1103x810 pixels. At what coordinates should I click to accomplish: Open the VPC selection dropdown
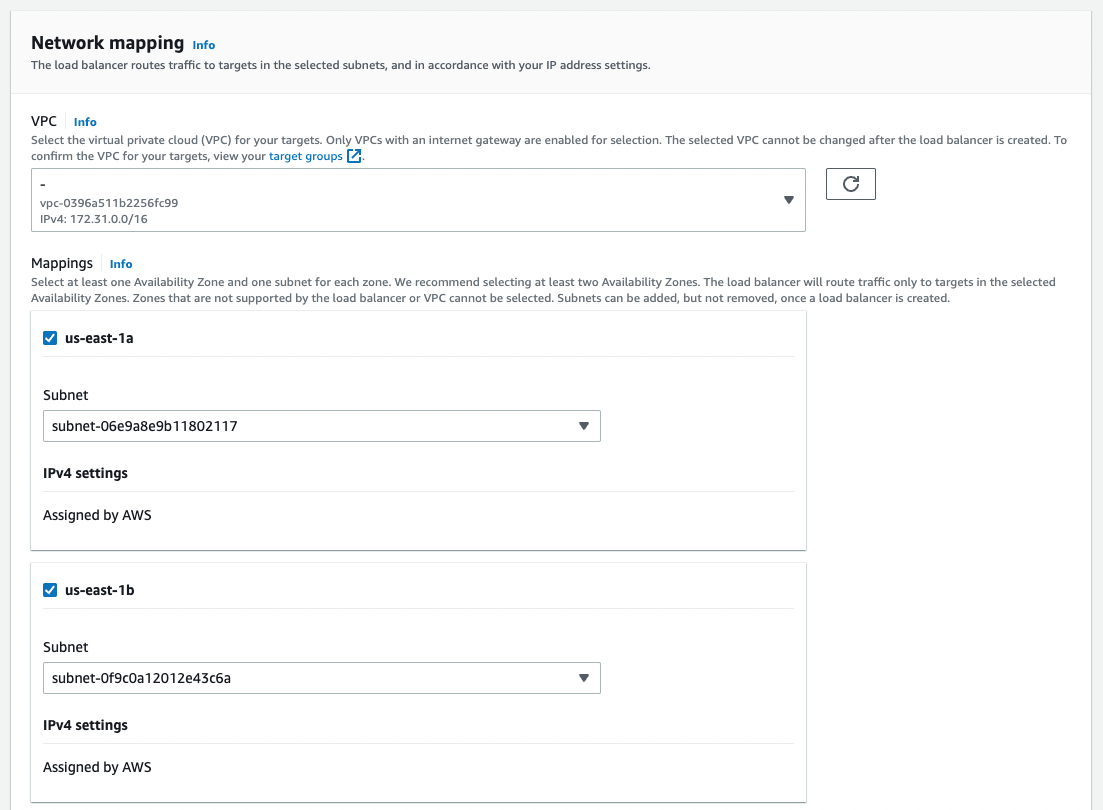(418, 200)
